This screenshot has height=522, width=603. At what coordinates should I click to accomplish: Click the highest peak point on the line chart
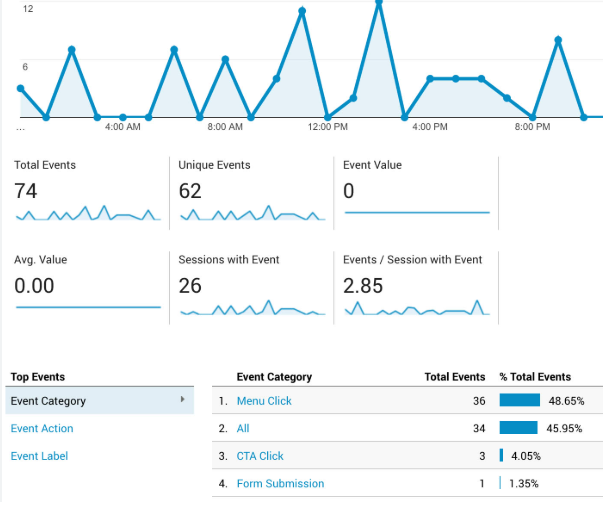pos(379,3)
